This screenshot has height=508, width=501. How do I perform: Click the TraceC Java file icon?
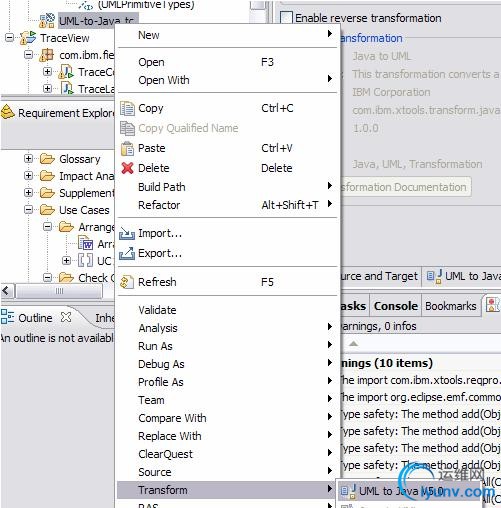66,72
